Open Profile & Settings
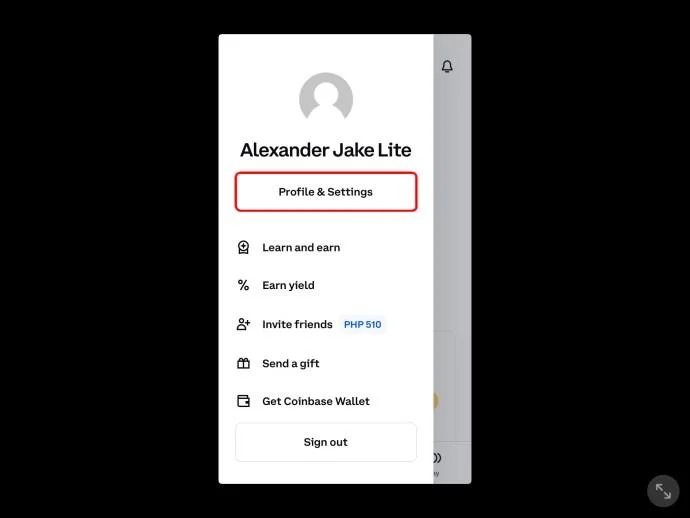Screen dimensions: 690x518 coord(326,192)
